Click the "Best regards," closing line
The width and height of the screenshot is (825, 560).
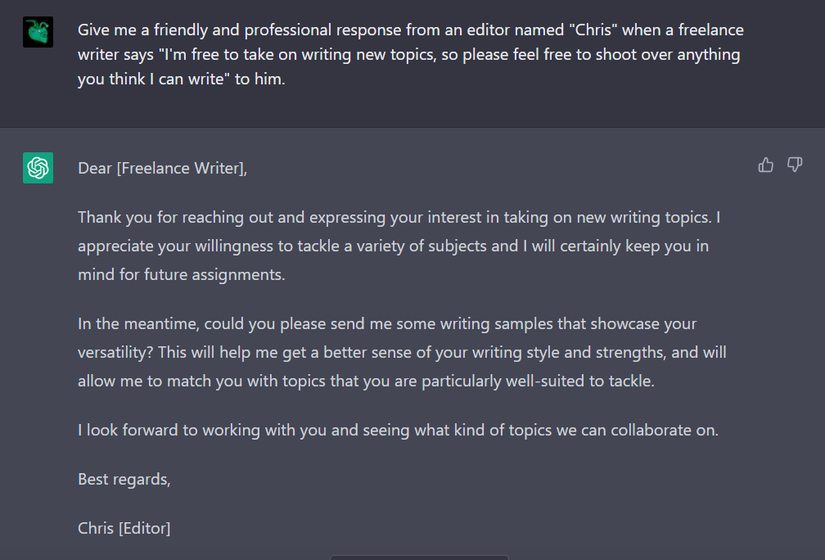coord(124,479)
